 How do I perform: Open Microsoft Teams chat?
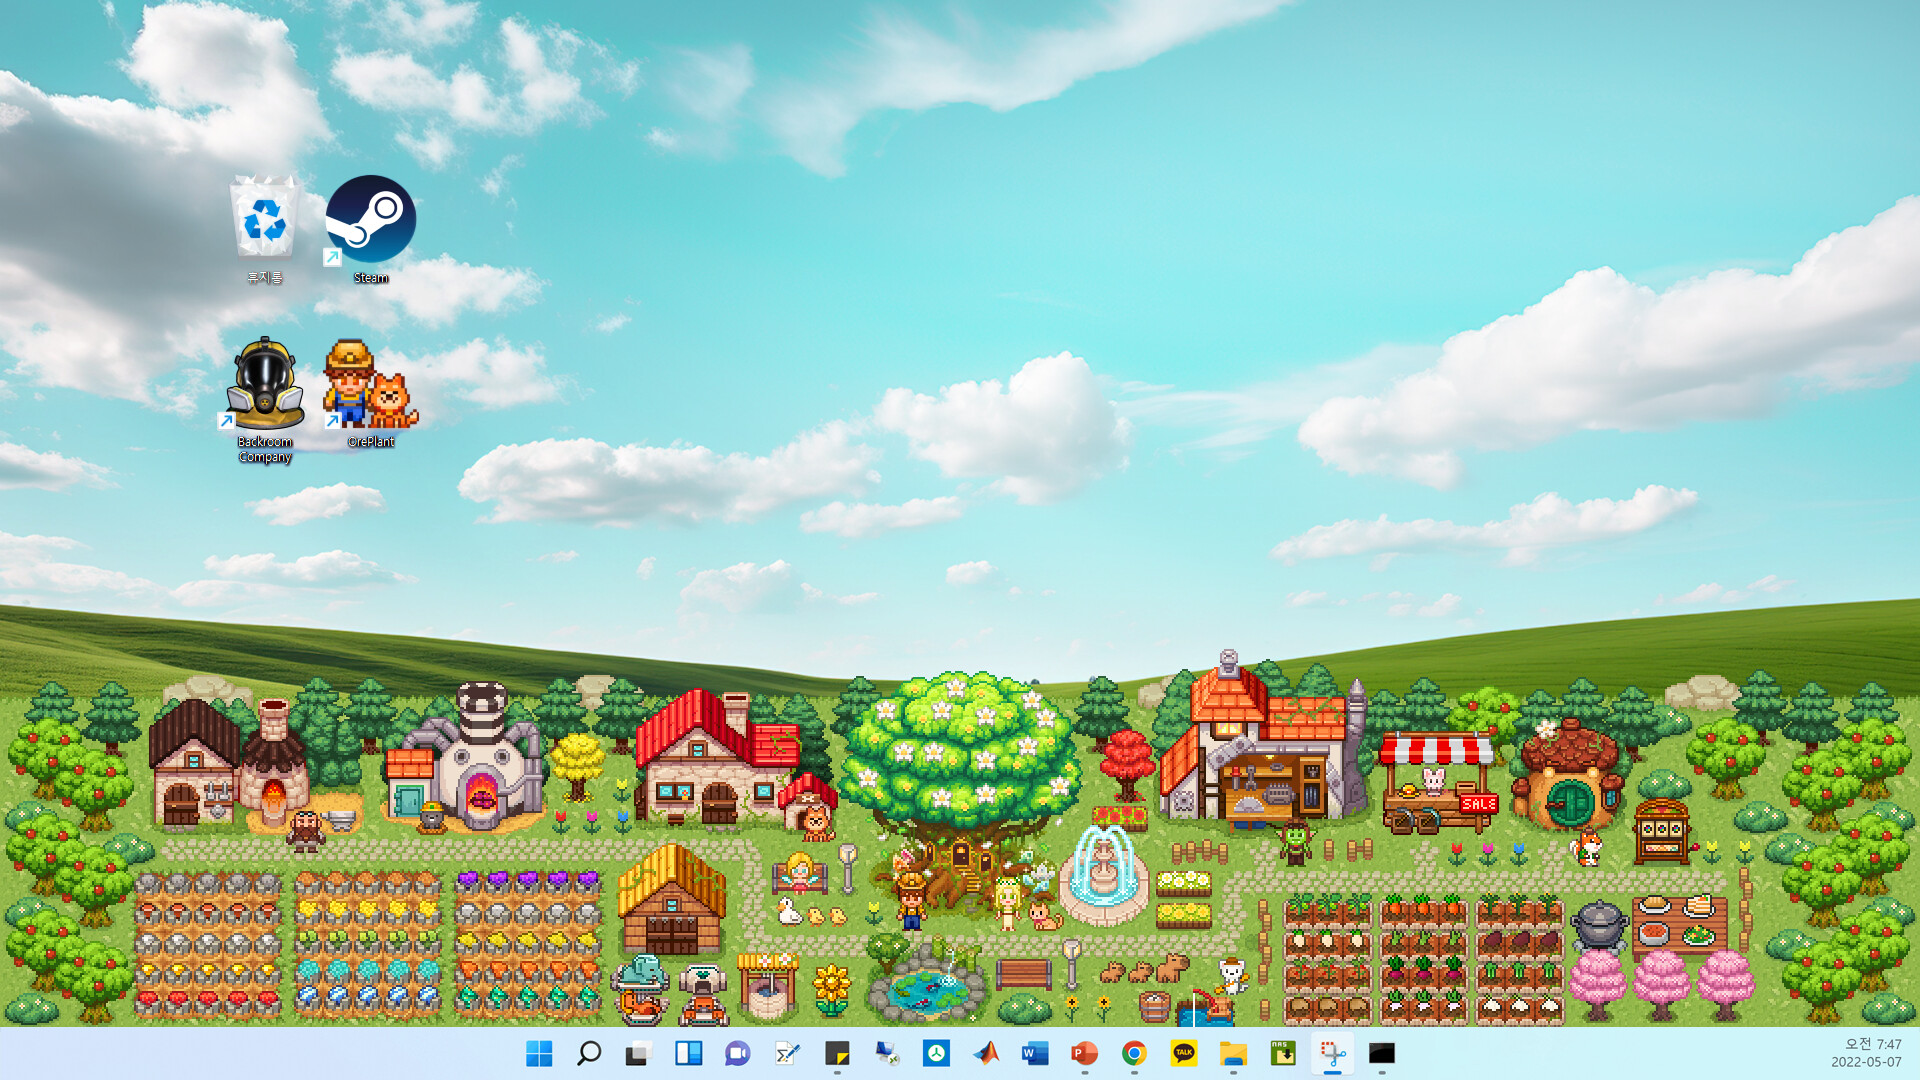click(x=737, y=1053)
